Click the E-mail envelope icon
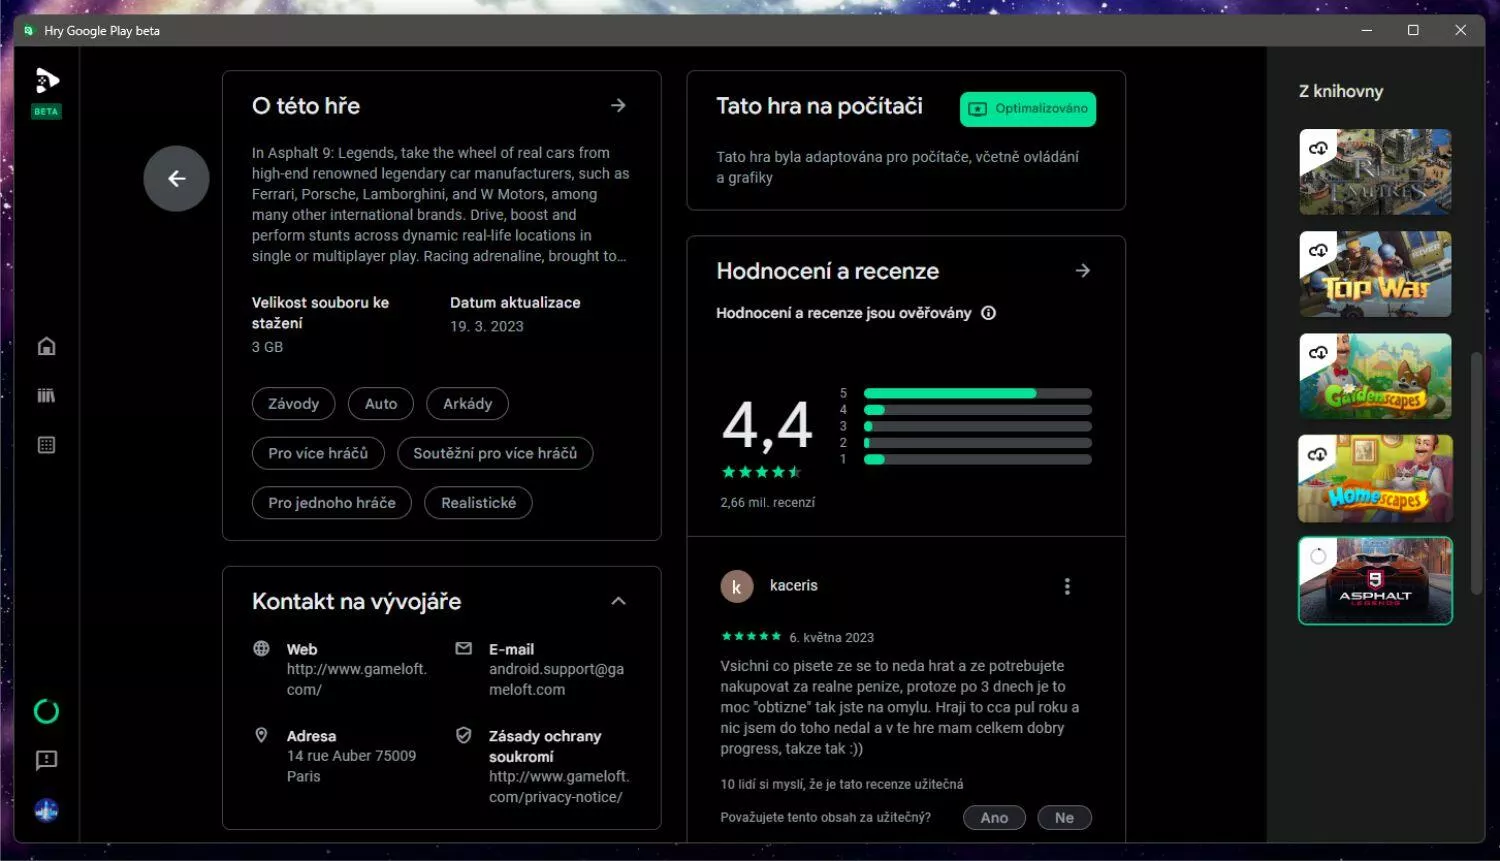1500x861 pixels. coord(463,648)
